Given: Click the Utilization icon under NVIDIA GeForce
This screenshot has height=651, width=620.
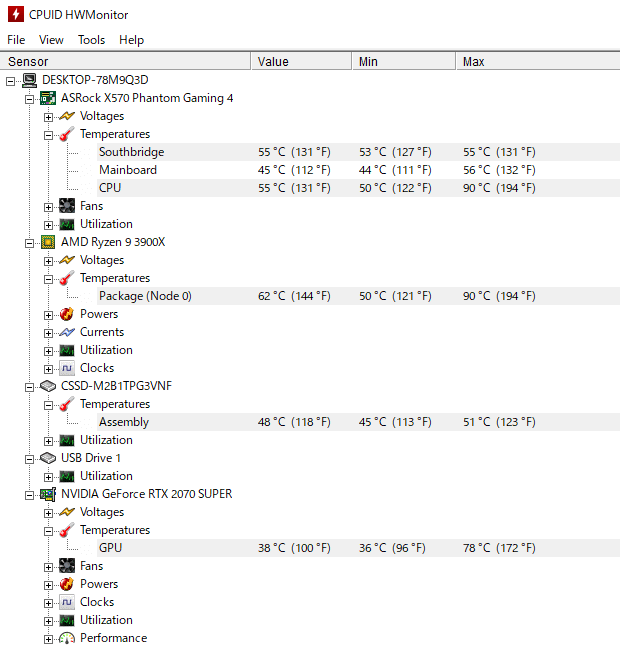Looking at the screenshot, I should pos(67,620).
